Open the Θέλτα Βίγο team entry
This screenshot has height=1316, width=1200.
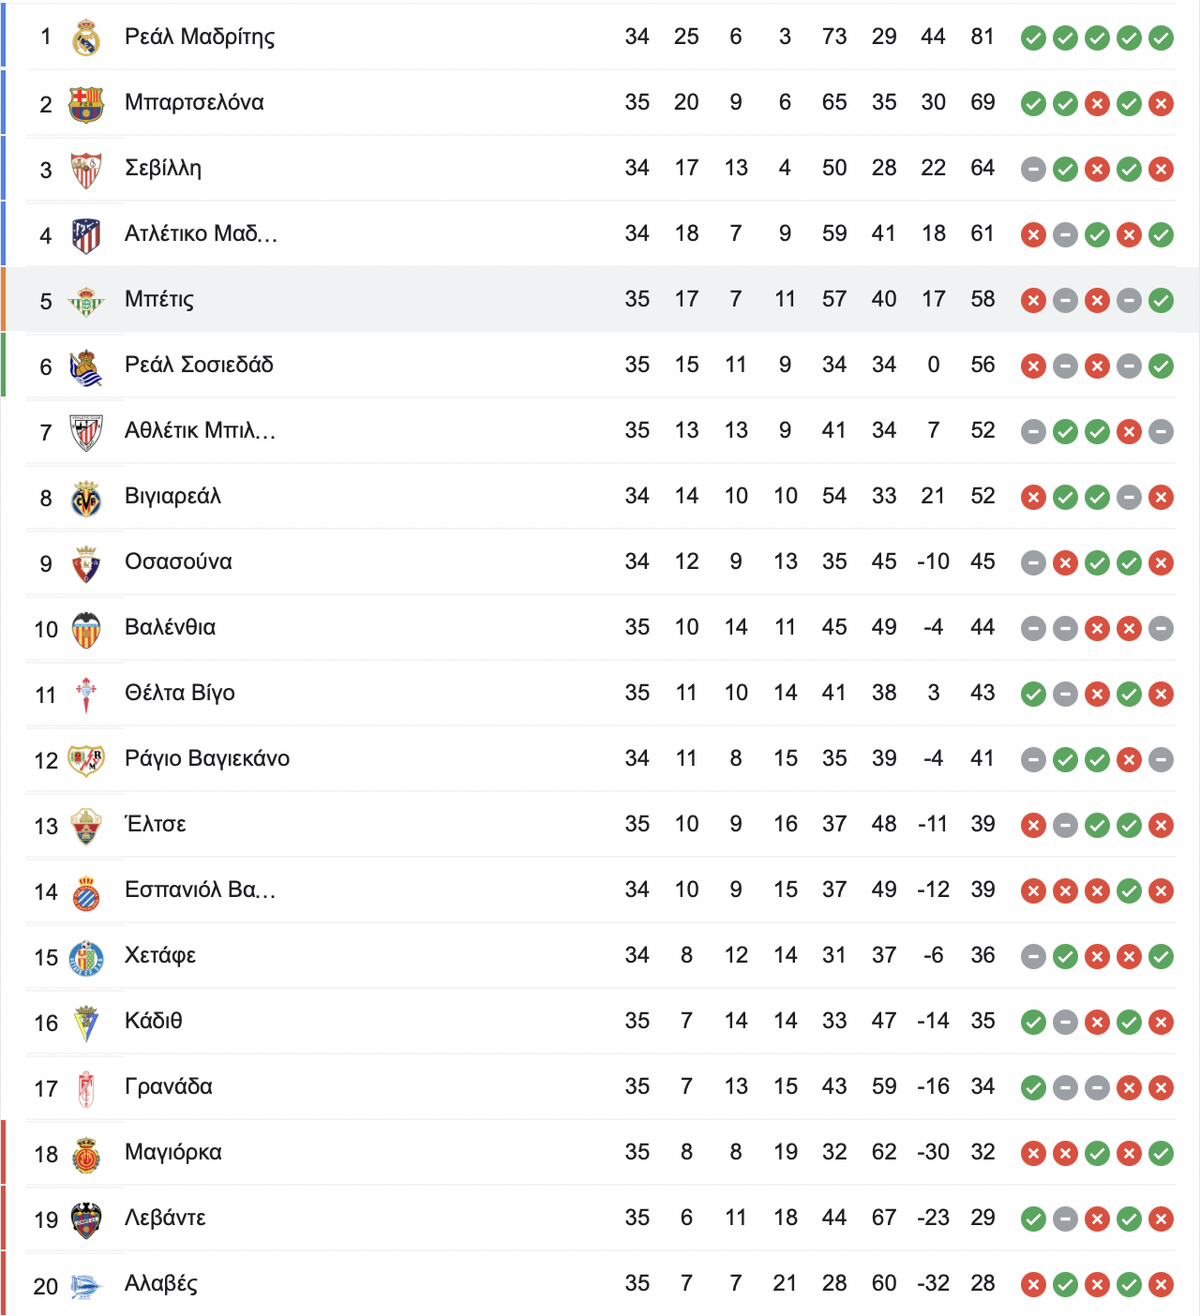(180, 693)
